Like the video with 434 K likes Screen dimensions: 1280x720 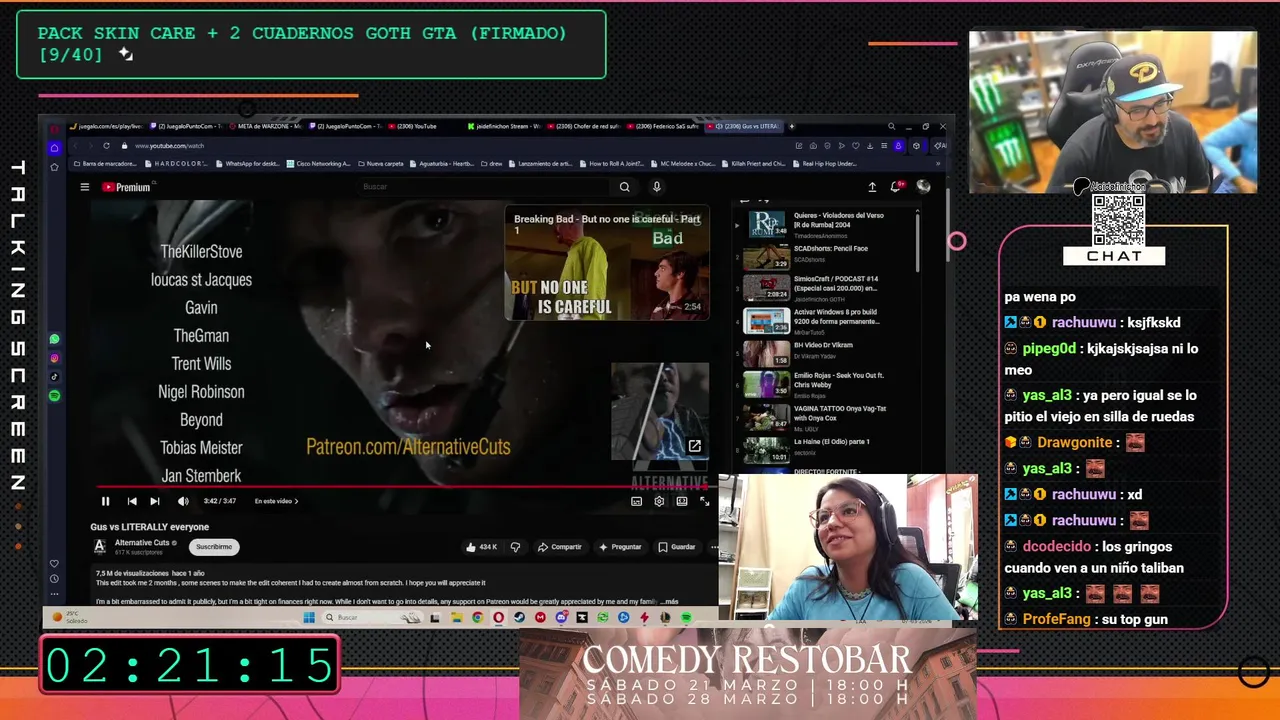(x=482, y=547)
